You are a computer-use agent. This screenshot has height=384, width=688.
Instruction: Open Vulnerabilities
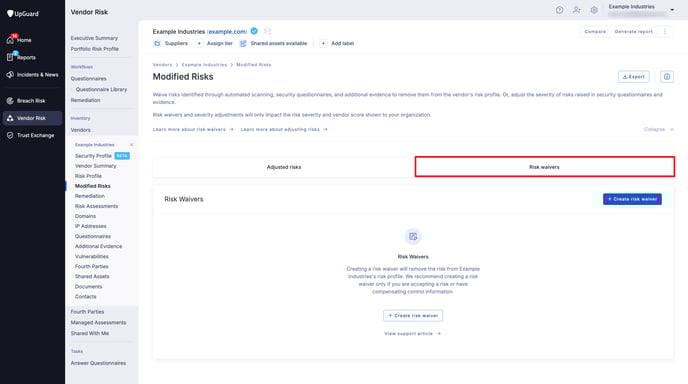[92, 257]
